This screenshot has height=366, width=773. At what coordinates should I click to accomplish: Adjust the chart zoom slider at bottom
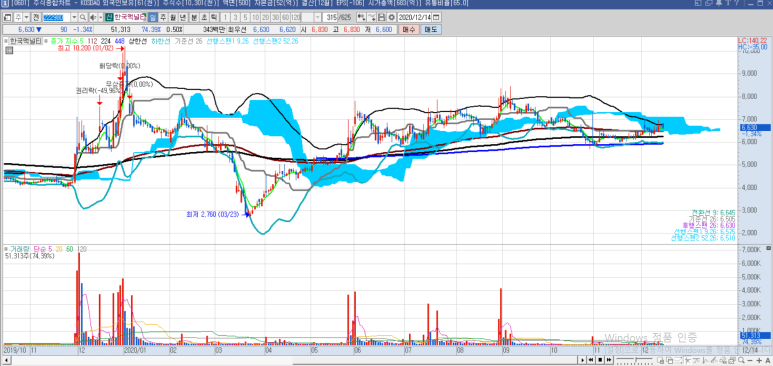(634, 360)
